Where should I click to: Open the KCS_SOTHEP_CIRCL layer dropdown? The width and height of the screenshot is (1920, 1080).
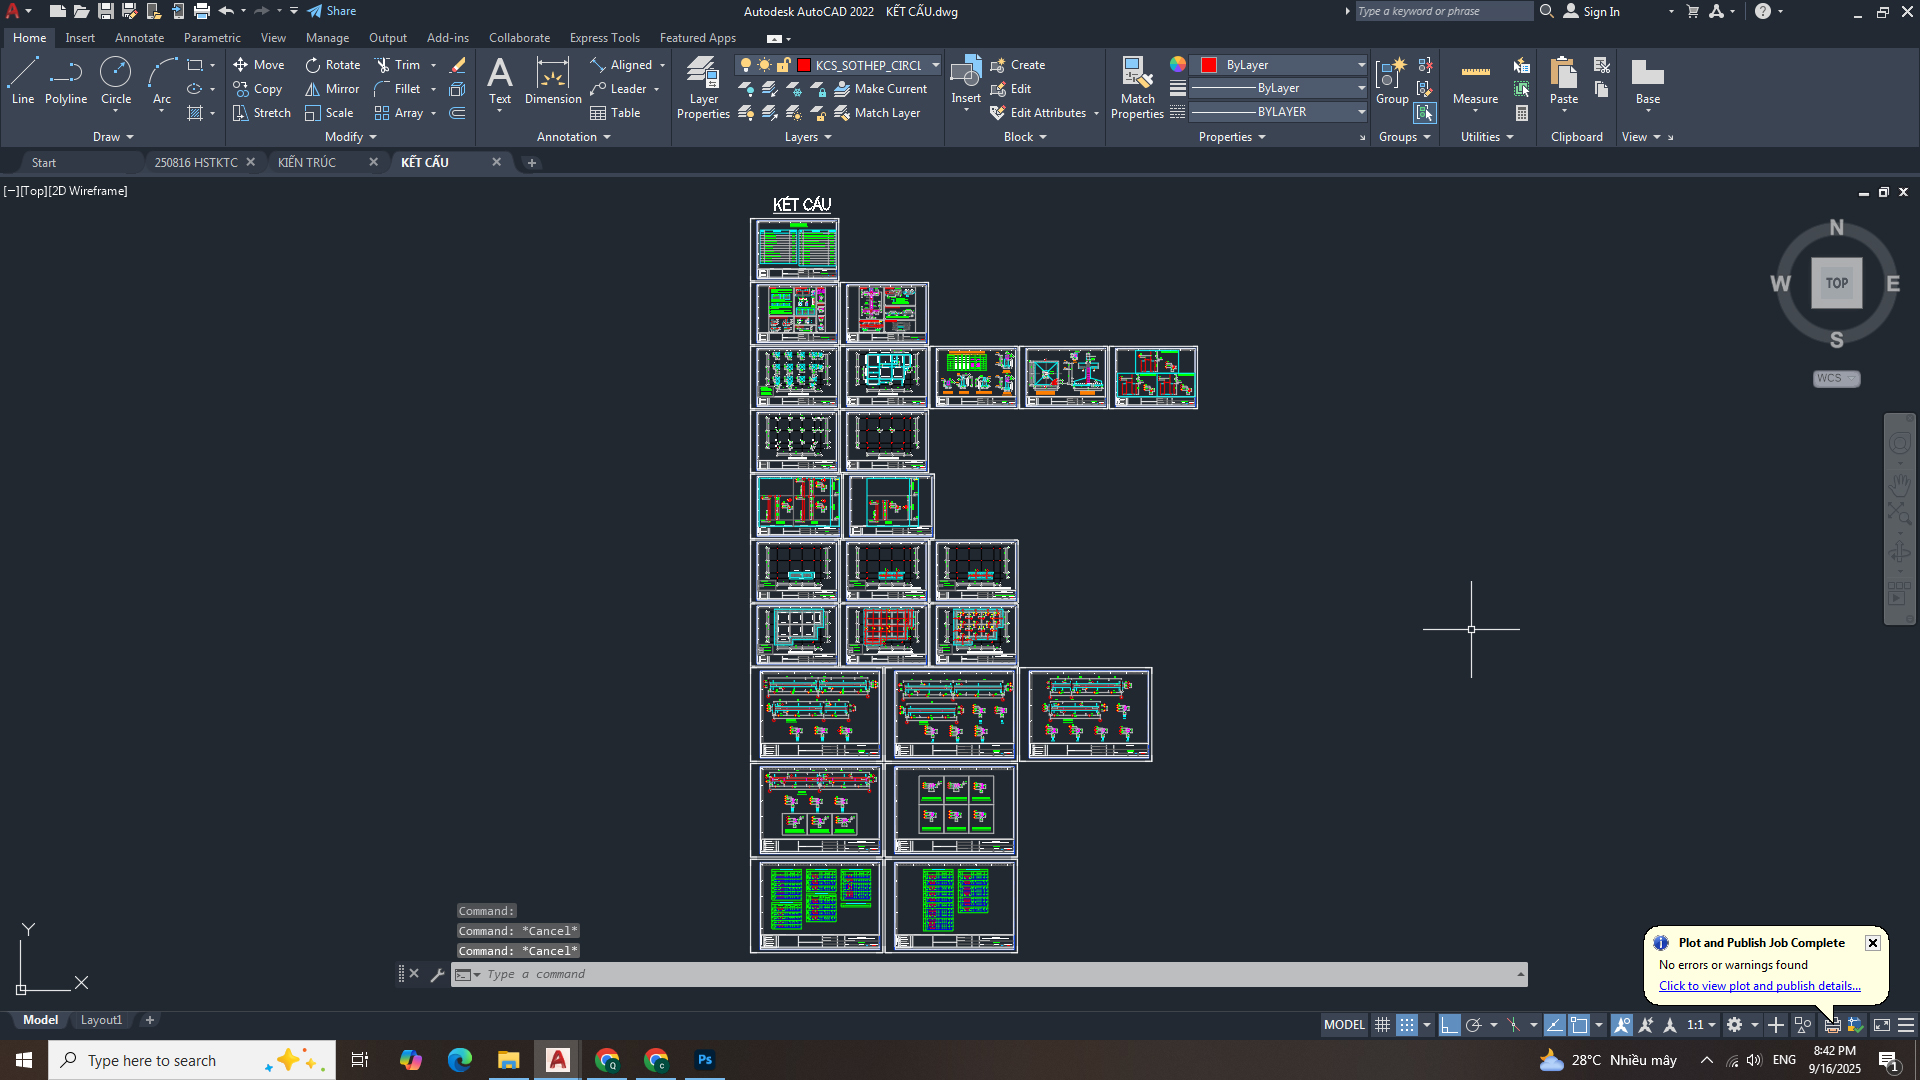pyautogui.click(x=935, y=65)
